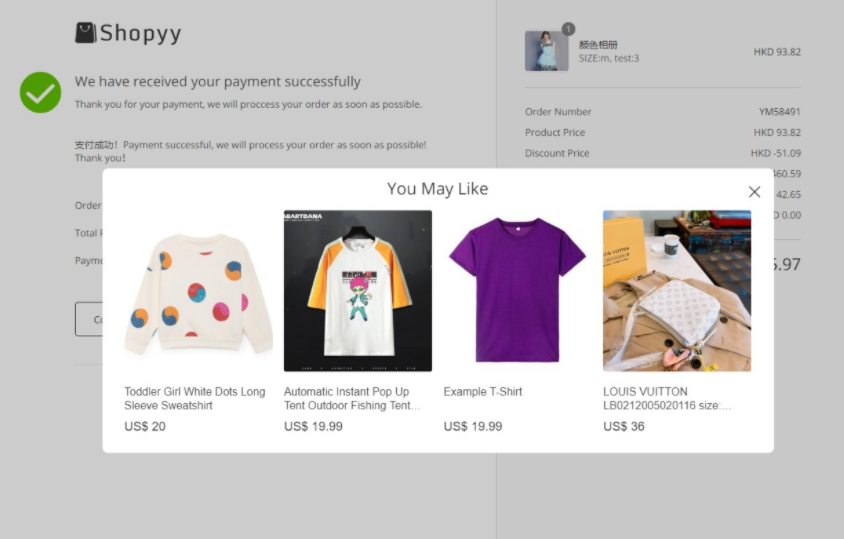This screenshot has width=844, height=539.
Task: Click the Shopyy brand name text
Action: [140, 33]
